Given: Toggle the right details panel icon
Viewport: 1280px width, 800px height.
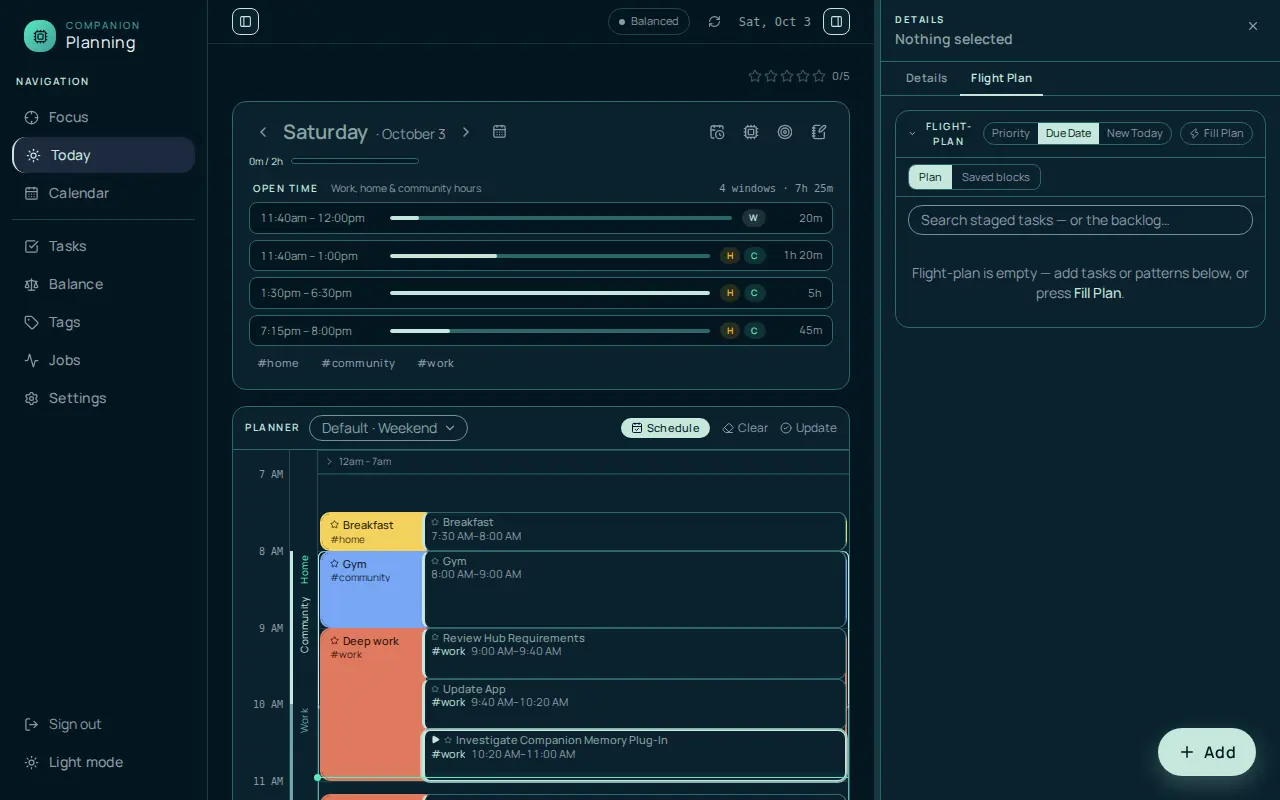Looking at the screenshot, I should tap(836, 21).
